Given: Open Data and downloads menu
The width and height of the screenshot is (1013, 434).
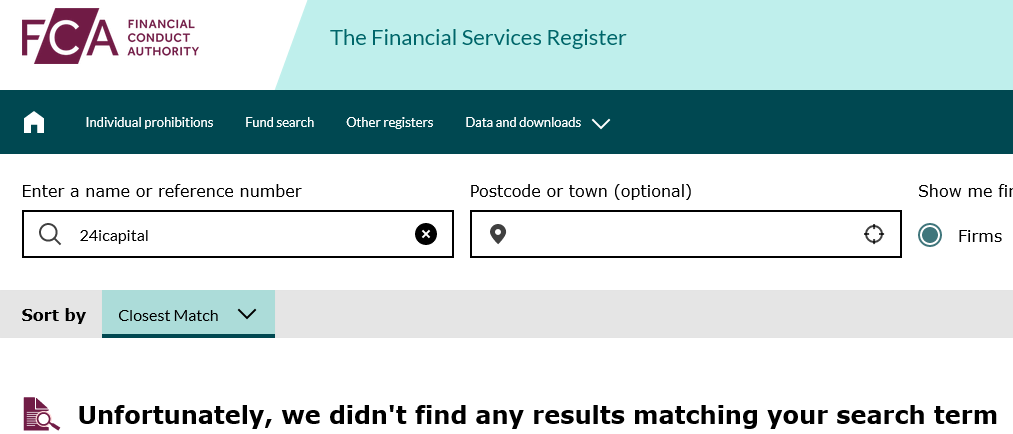Looking at the screenshot, I should click(523, 122).
